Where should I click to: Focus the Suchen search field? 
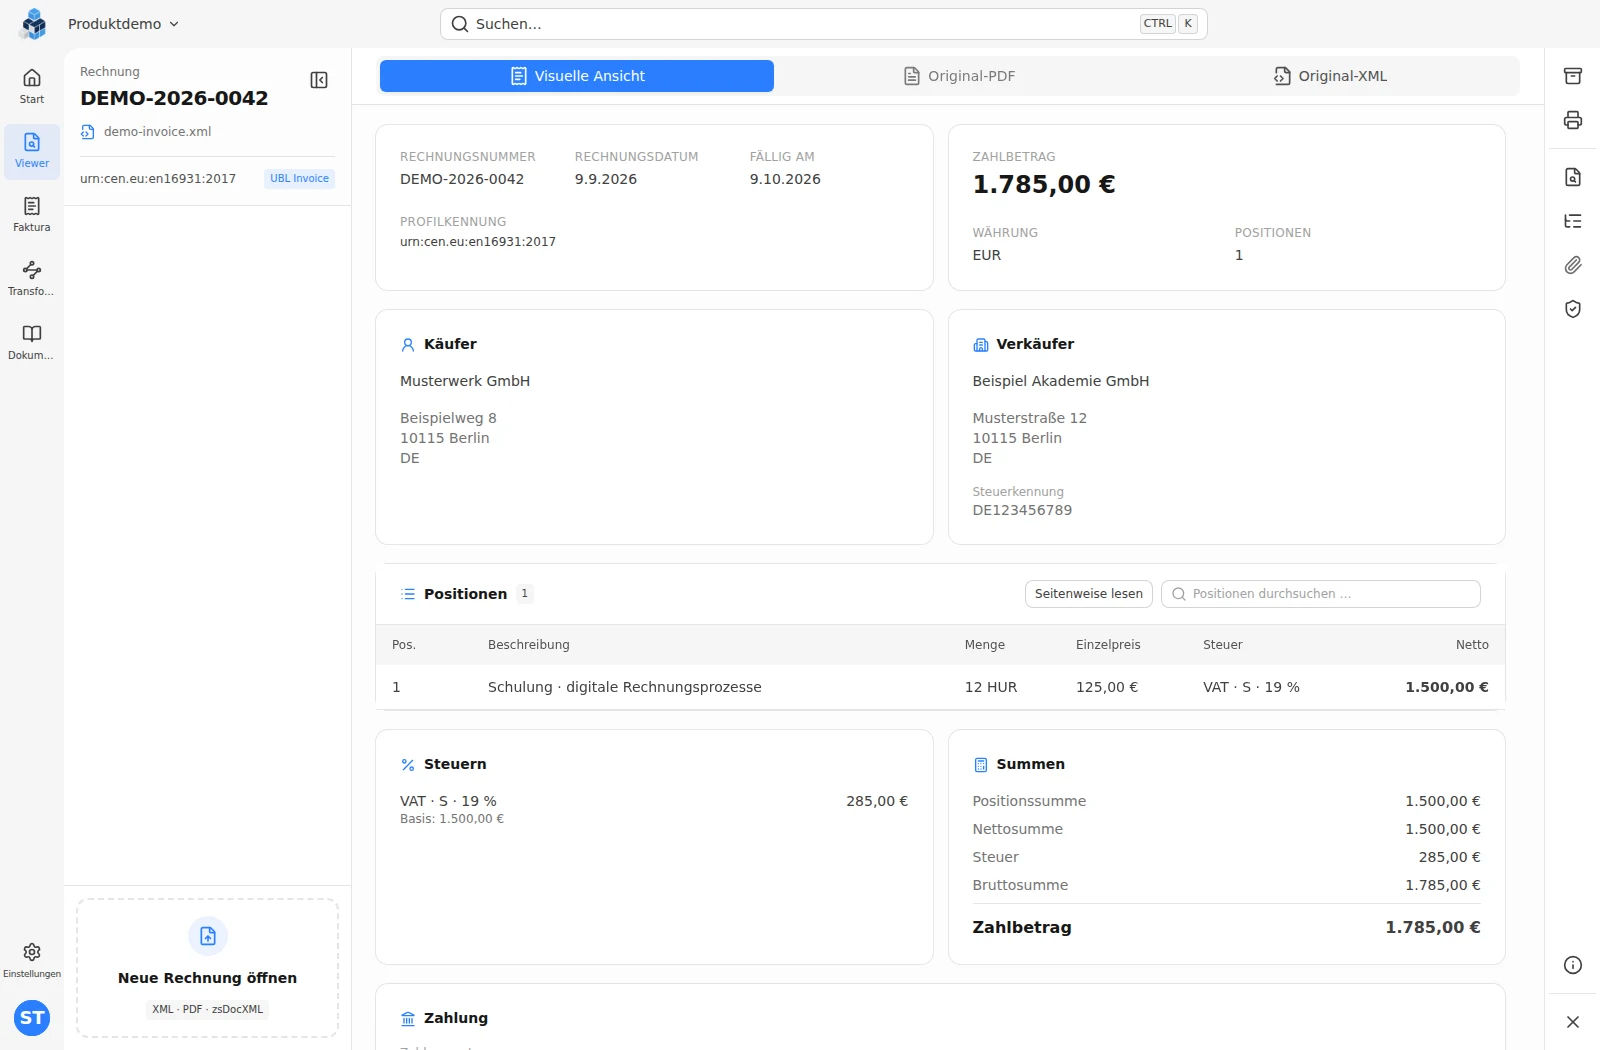pos(824,24)
